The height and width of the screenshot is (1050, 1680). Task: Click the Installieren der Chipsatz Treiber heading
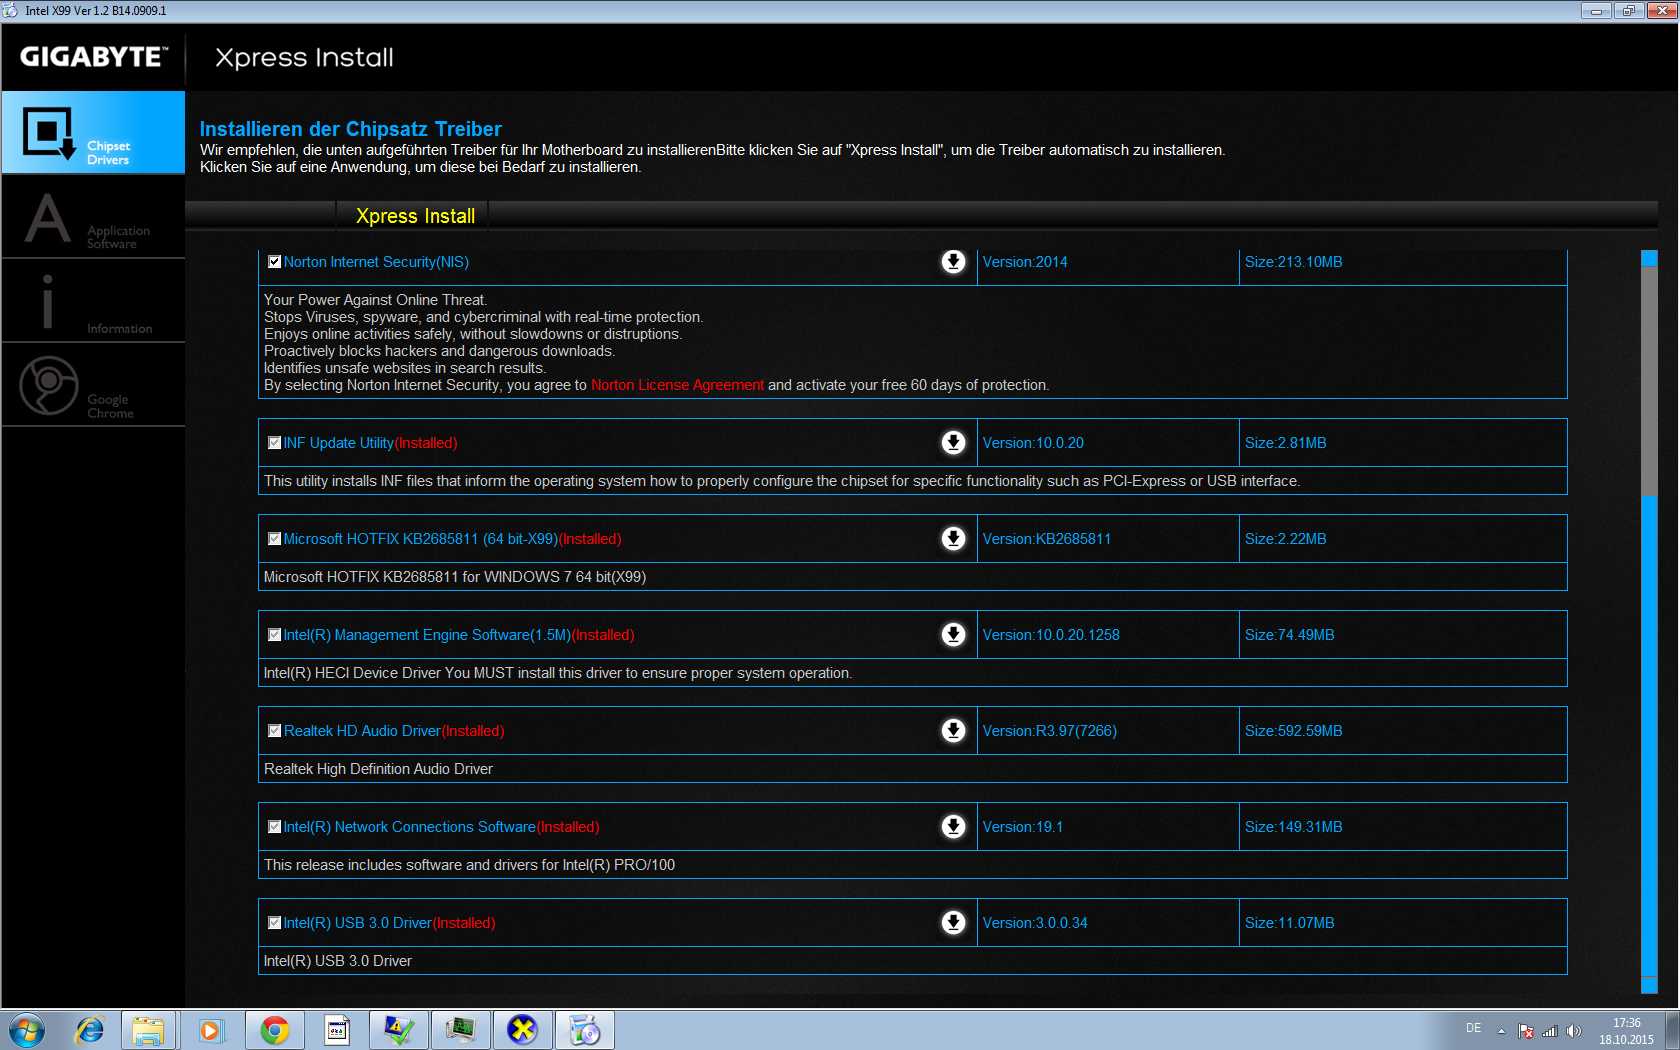click(350, 129)
